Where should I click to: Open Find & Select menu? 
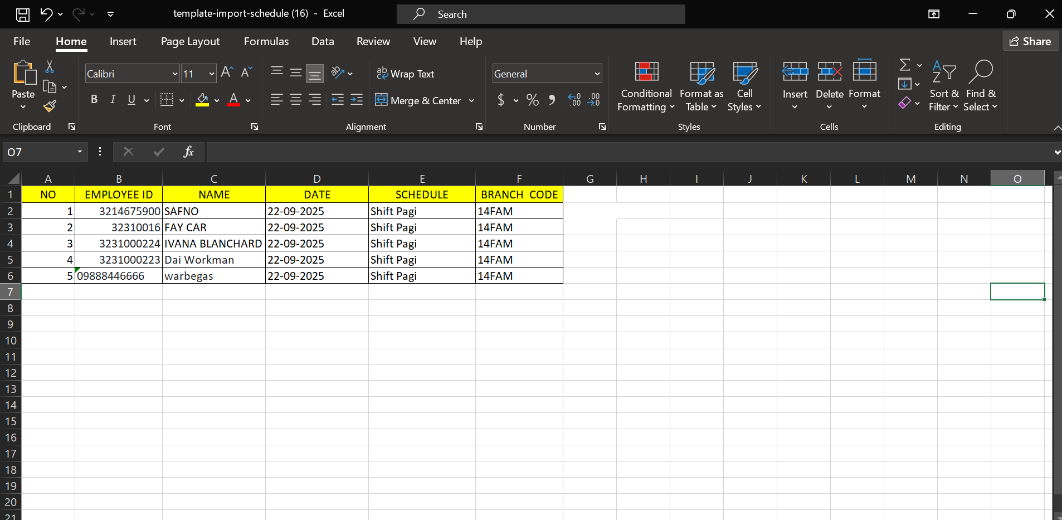981,86
